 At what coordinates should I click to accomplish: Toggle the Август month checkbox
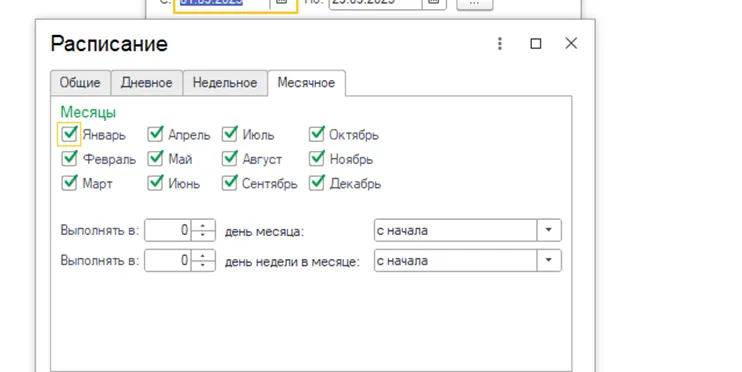click(230, 159)
